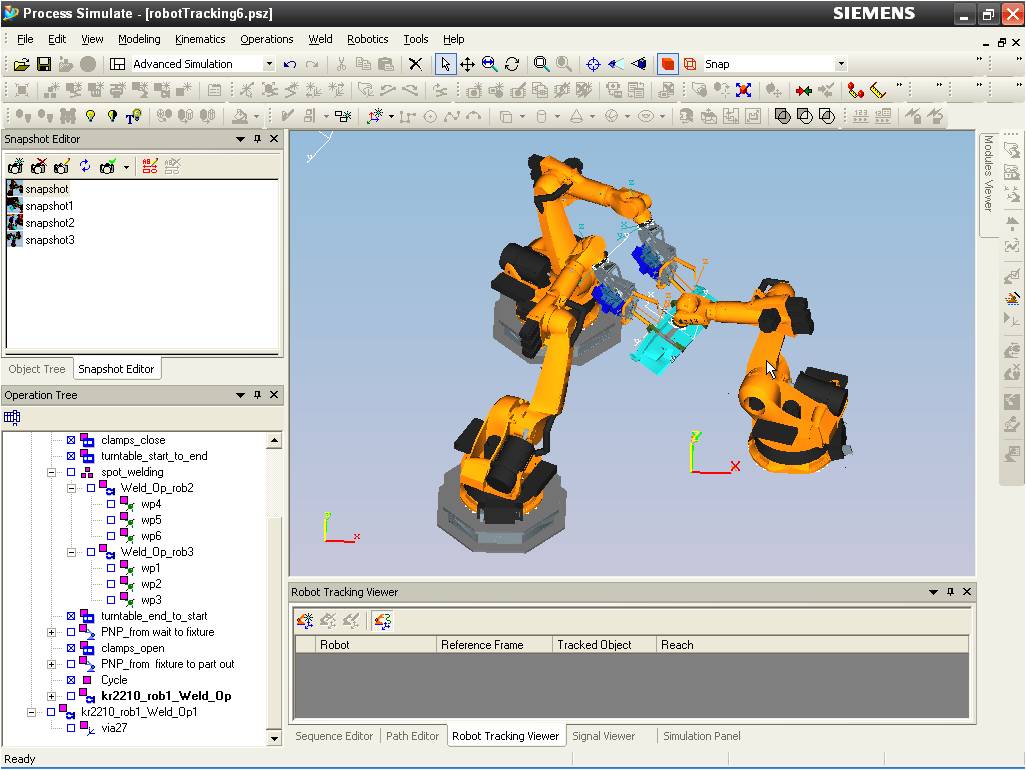Check the Weld_Op_rob2 box
1026x770 pixels.
[91, 488]
